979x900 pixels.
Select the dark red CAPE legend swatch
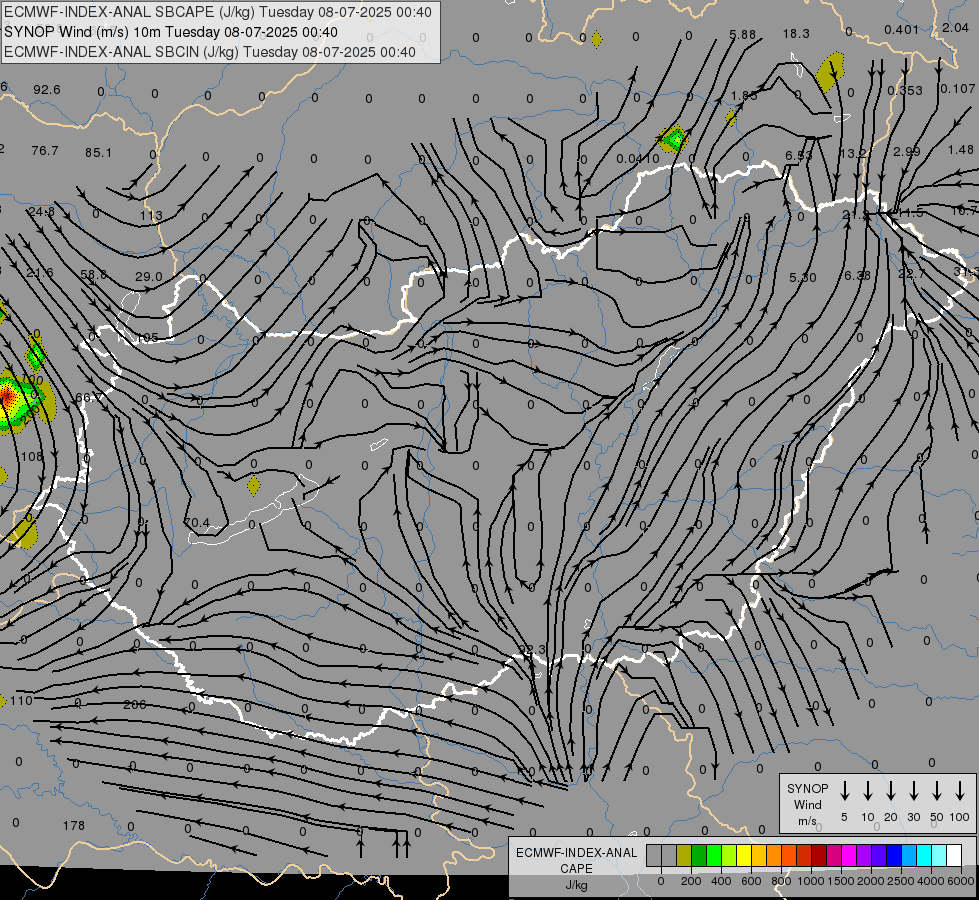point(819,856)
